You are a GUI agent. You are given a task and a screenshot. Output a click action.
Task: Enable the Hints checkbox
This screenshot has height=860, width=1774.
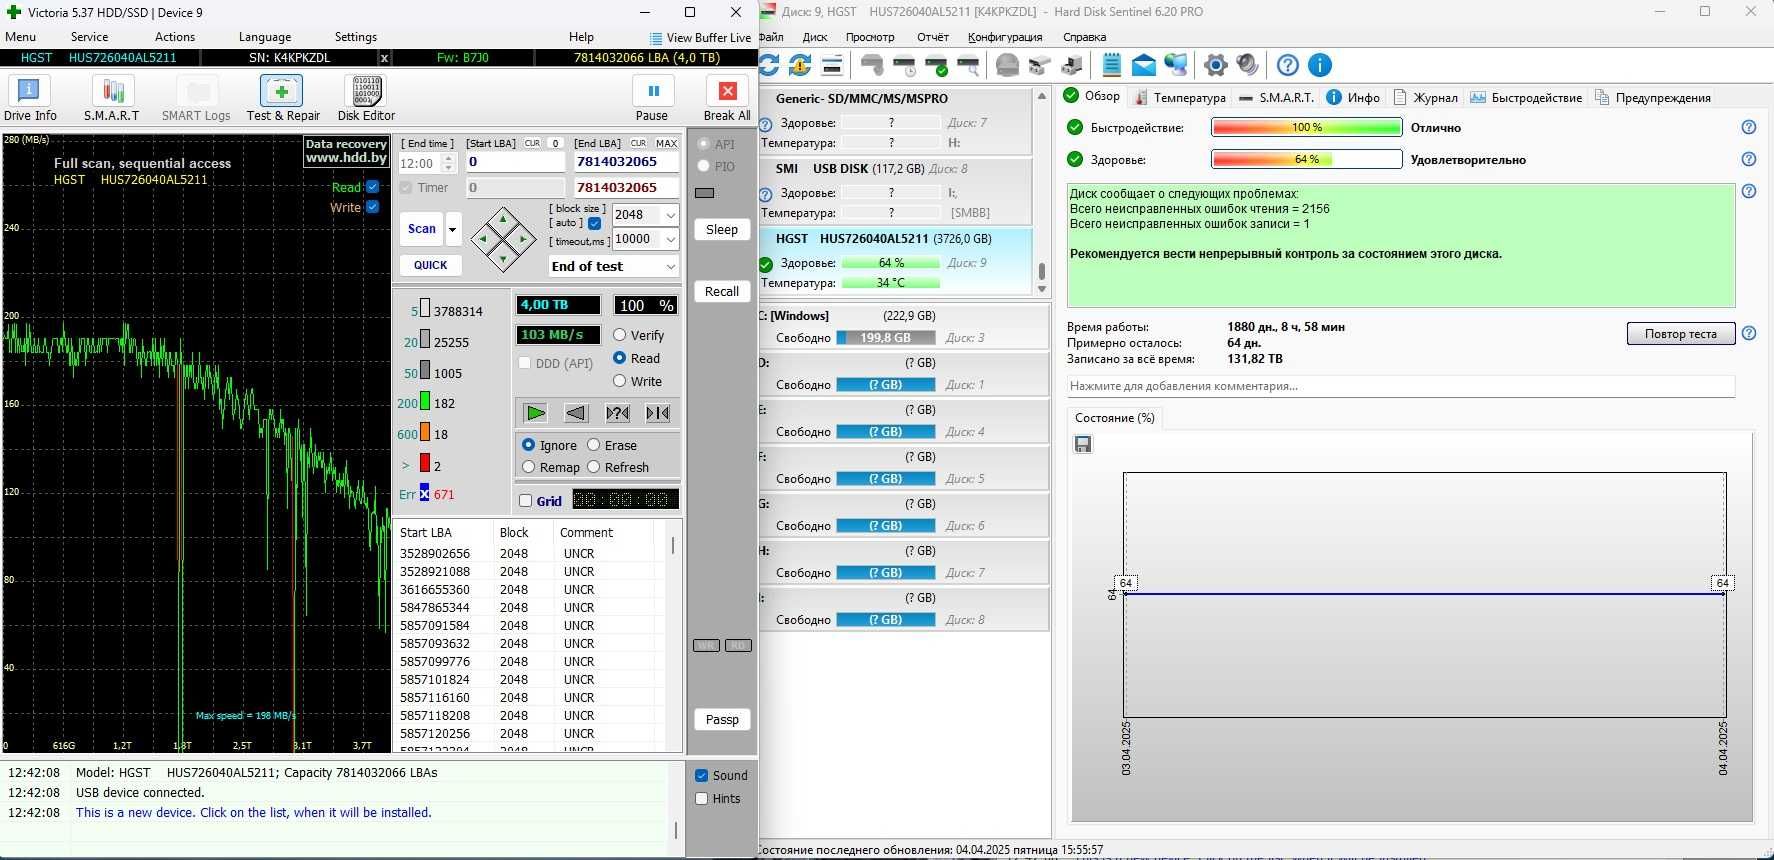702,799
